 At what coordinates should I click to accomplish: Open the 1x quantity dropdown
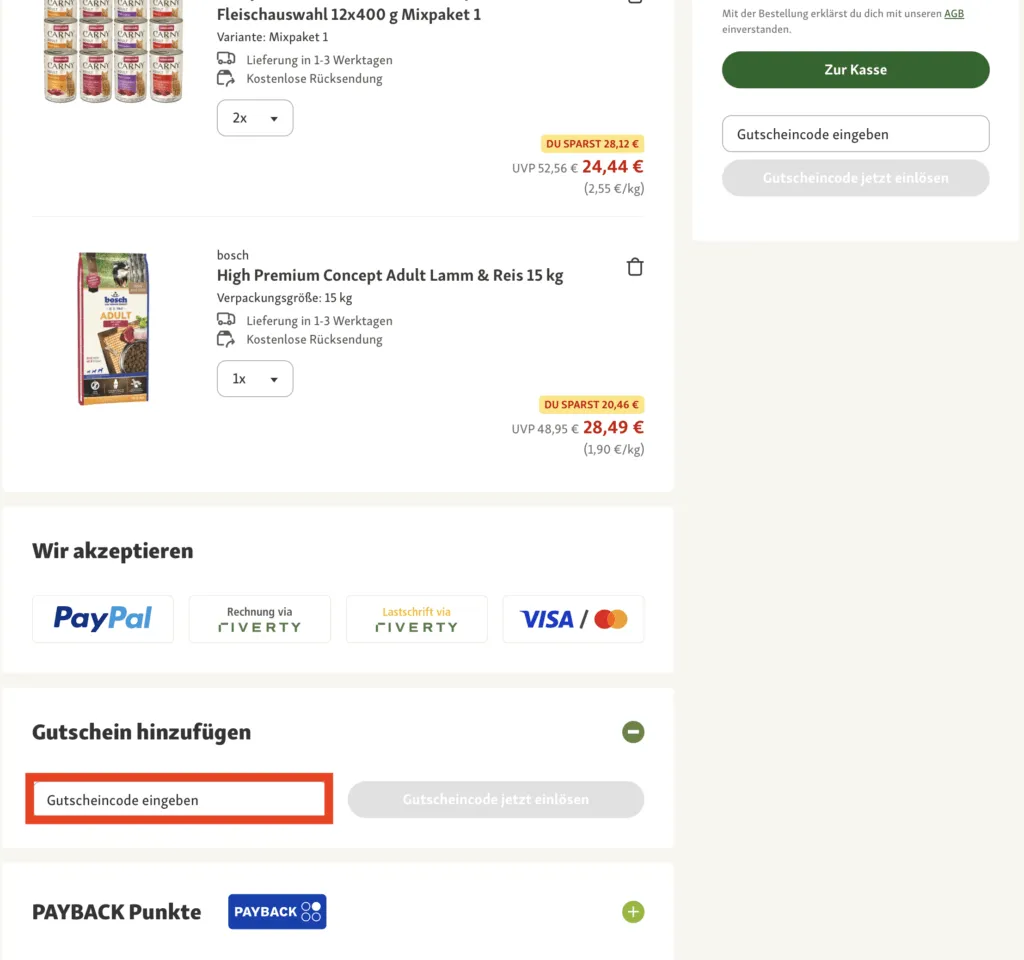255,379
